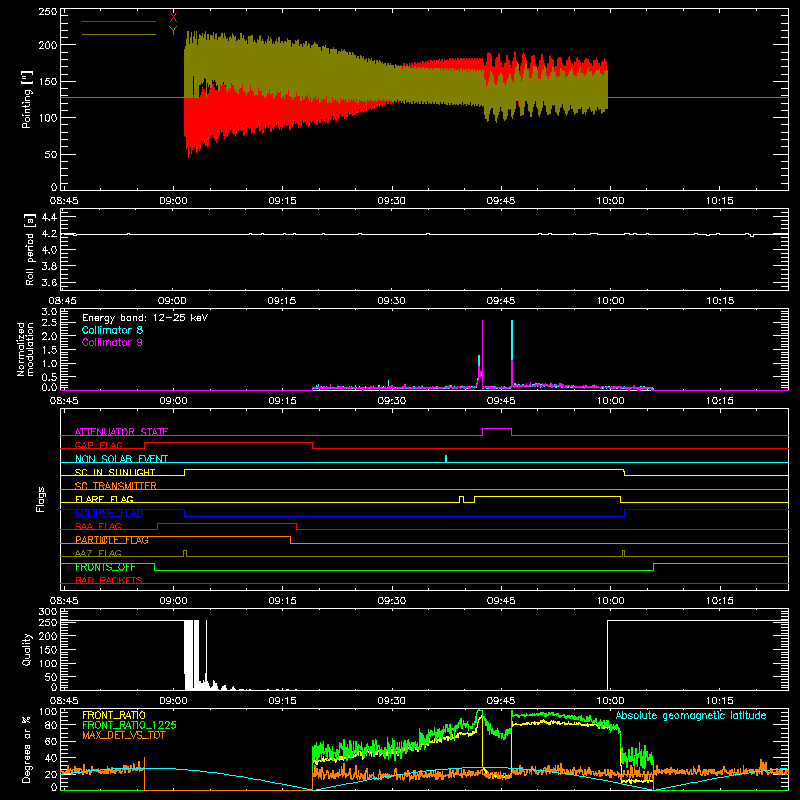Click 'Absolute geomagnetic latitude' label
Screen dimensions: 800x800
tap(691, 715)
